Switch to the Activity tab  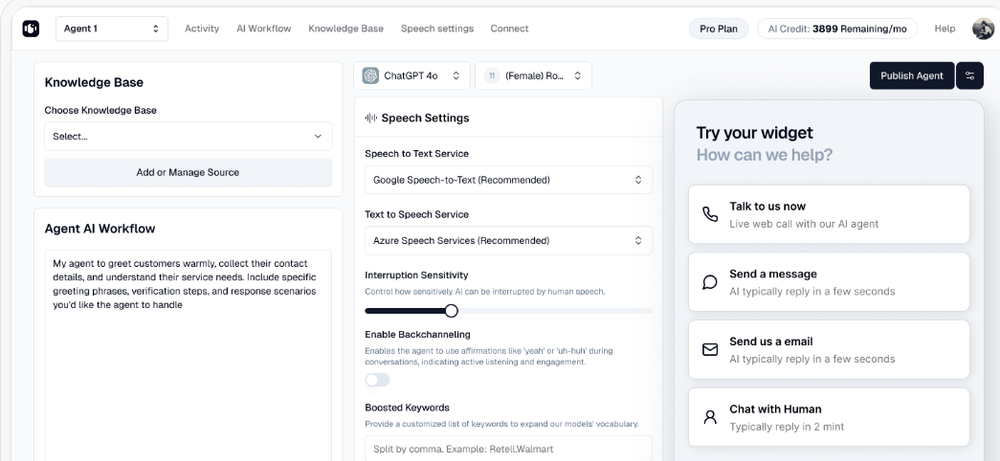pos(202,29)
